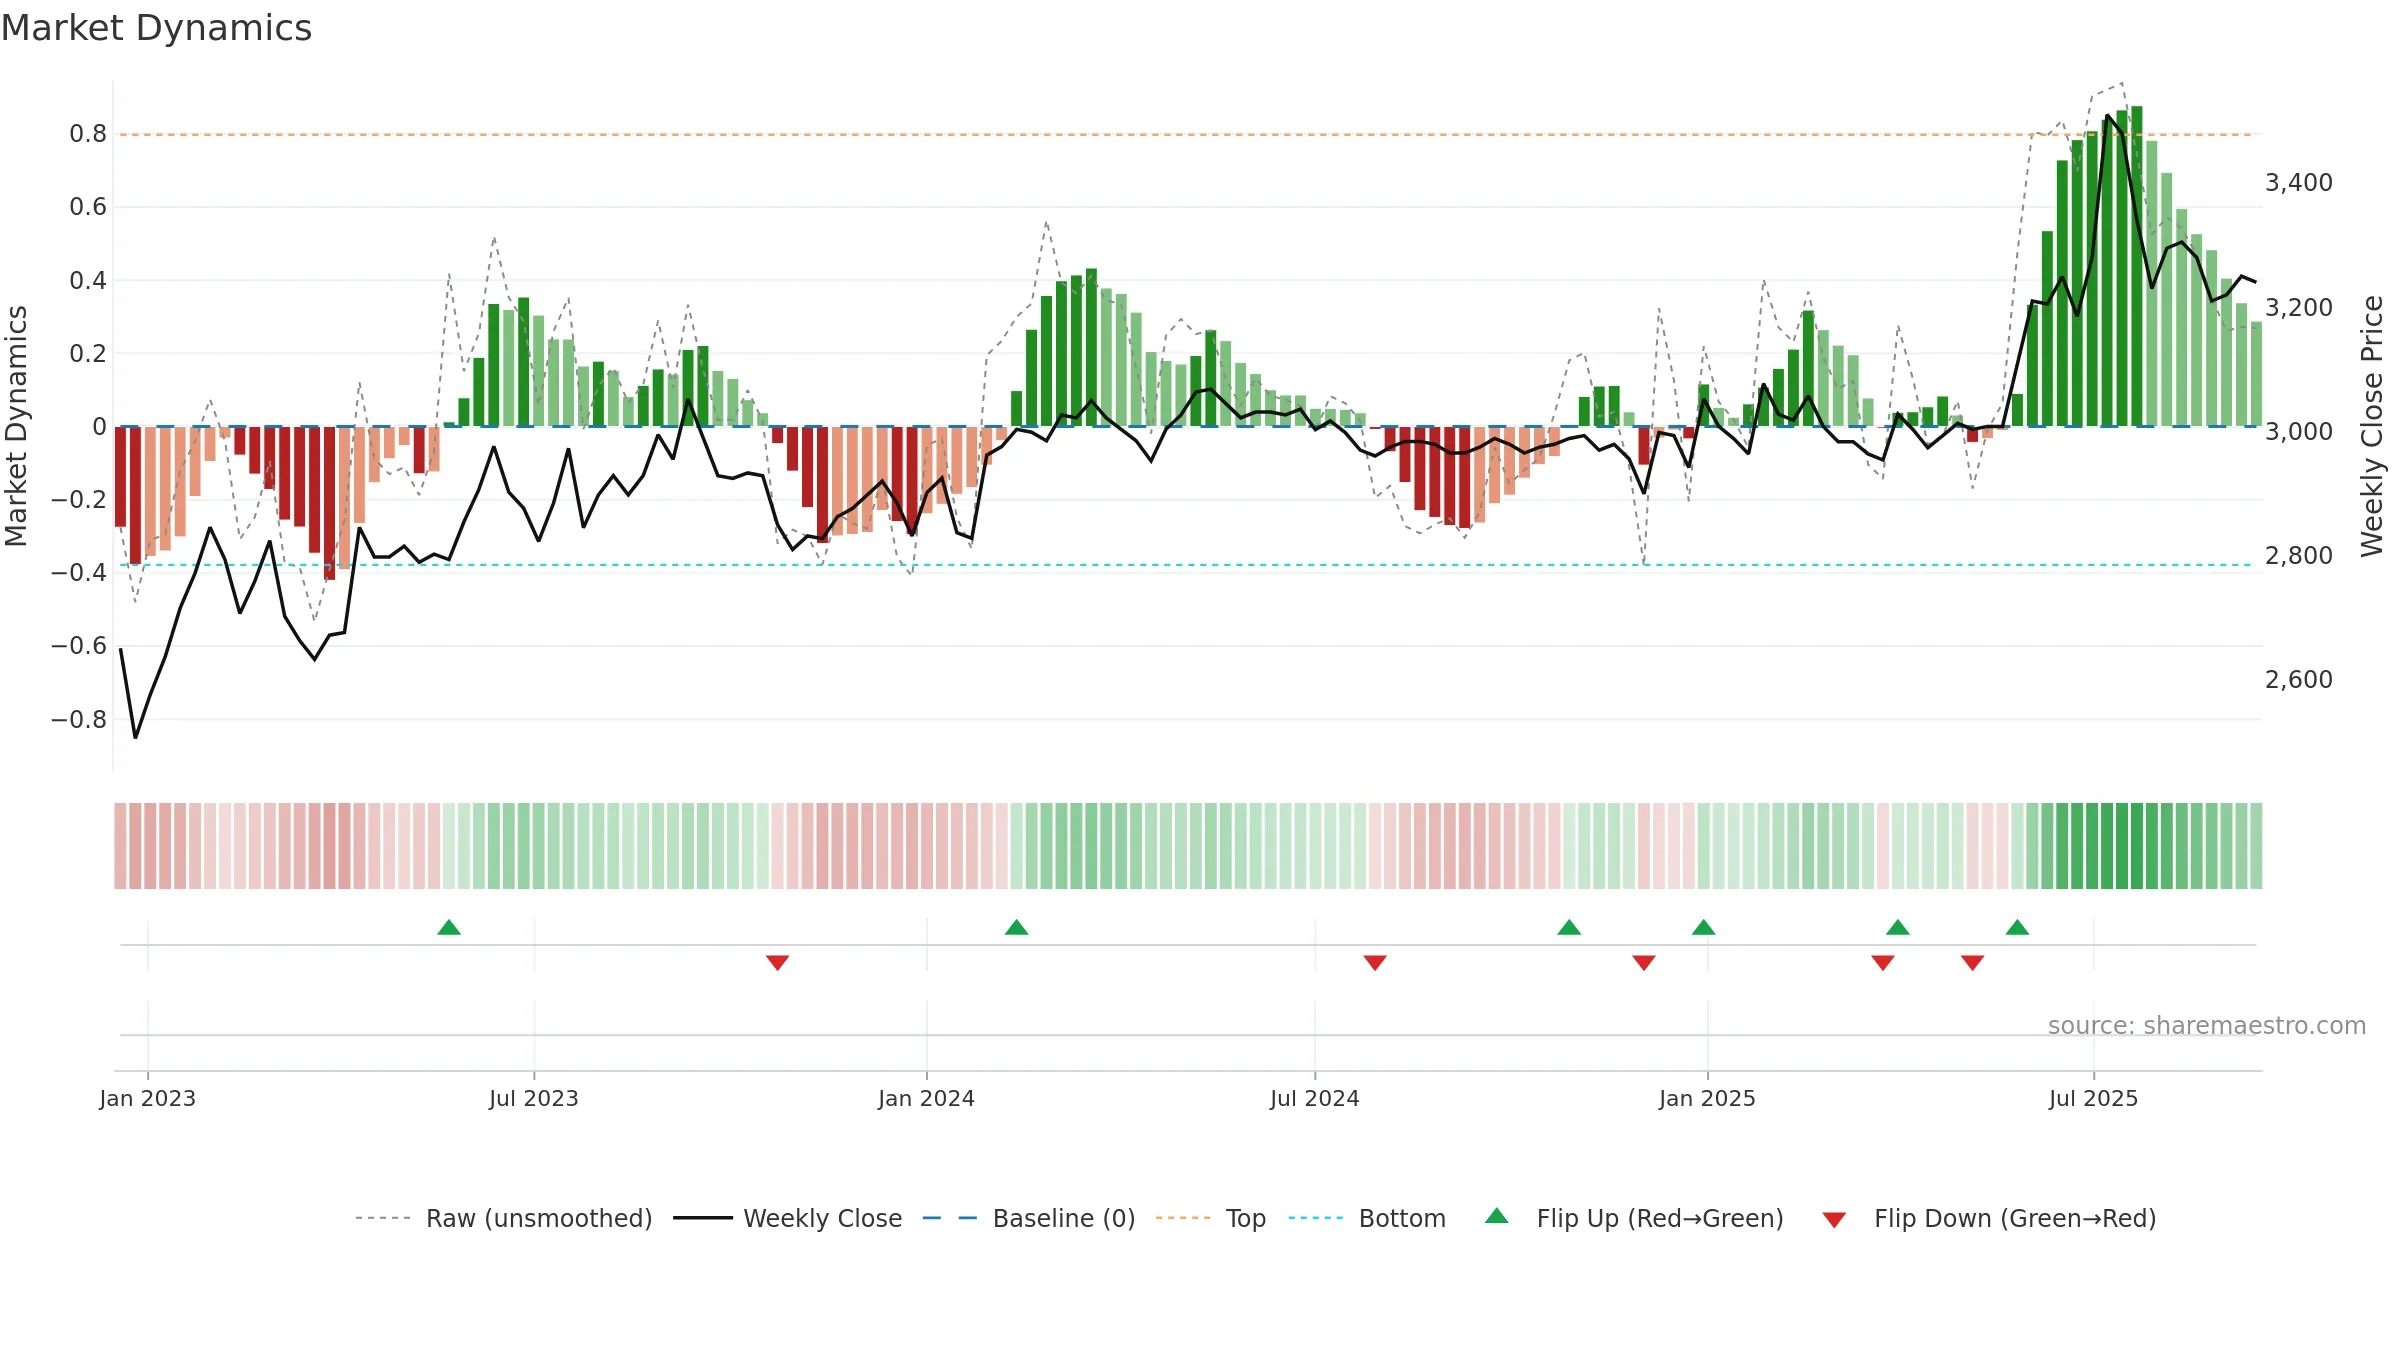Click the Jul 2023 x-axis label
Viewport: 2400px width, 1350px height.
pos(534,1098)
